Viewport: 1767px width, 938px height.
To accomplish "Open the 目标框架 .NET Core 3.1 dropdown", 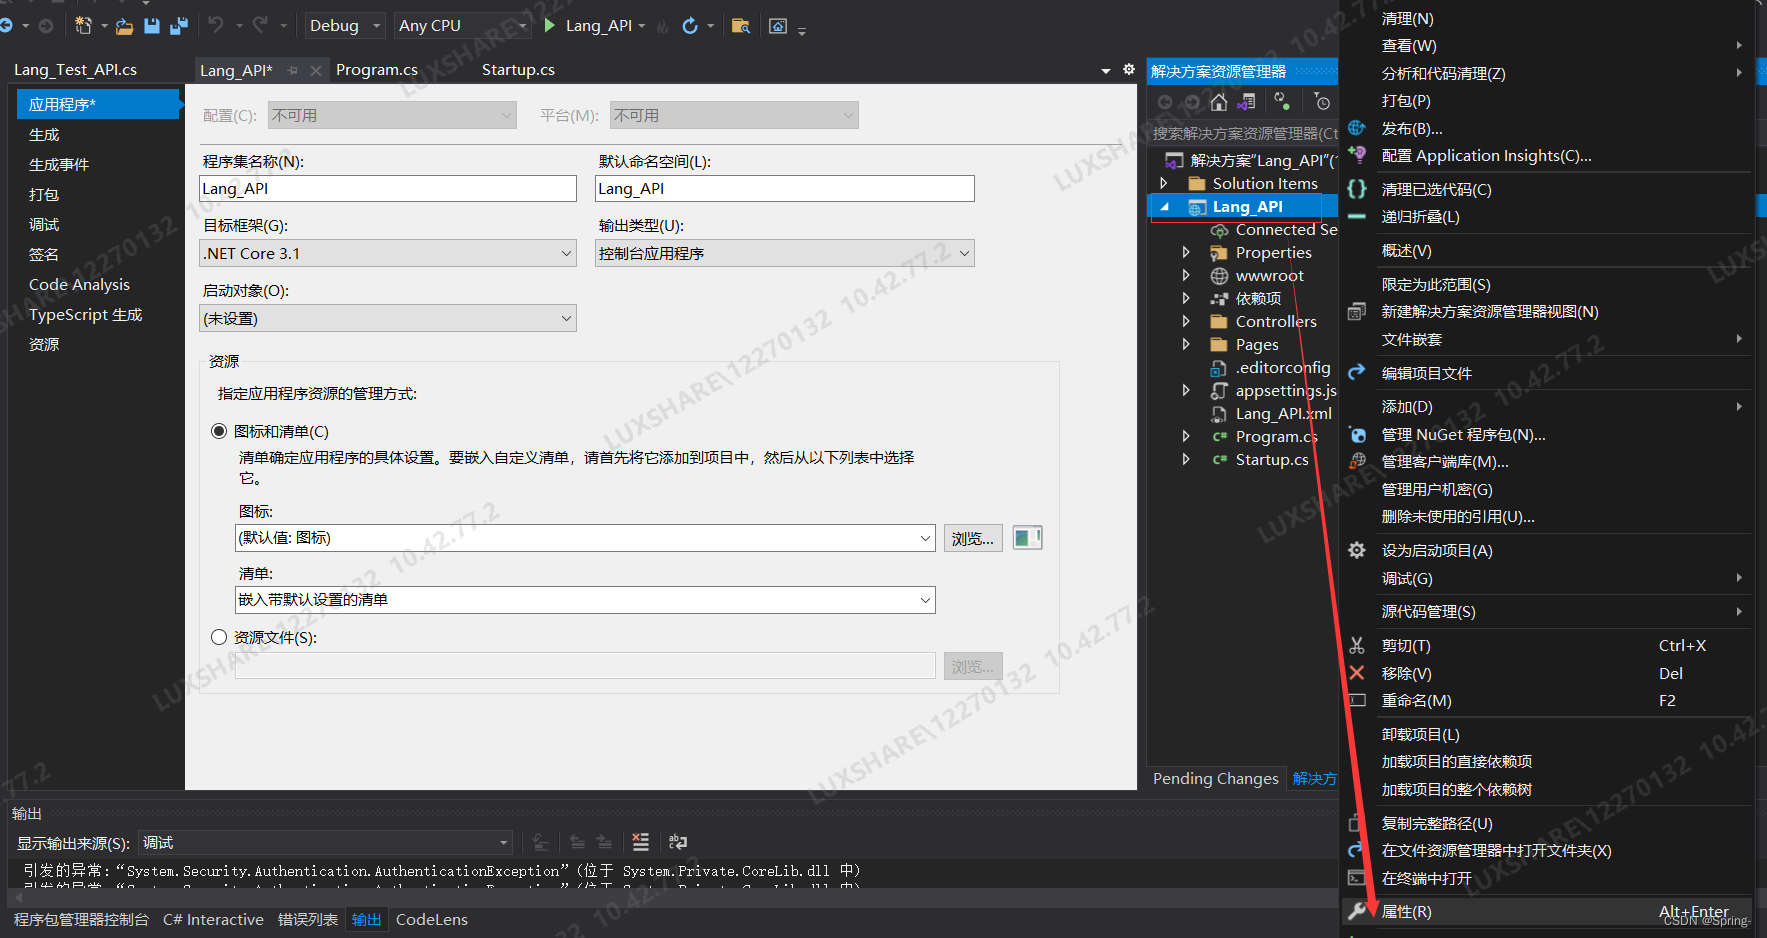I will point(388,253).
